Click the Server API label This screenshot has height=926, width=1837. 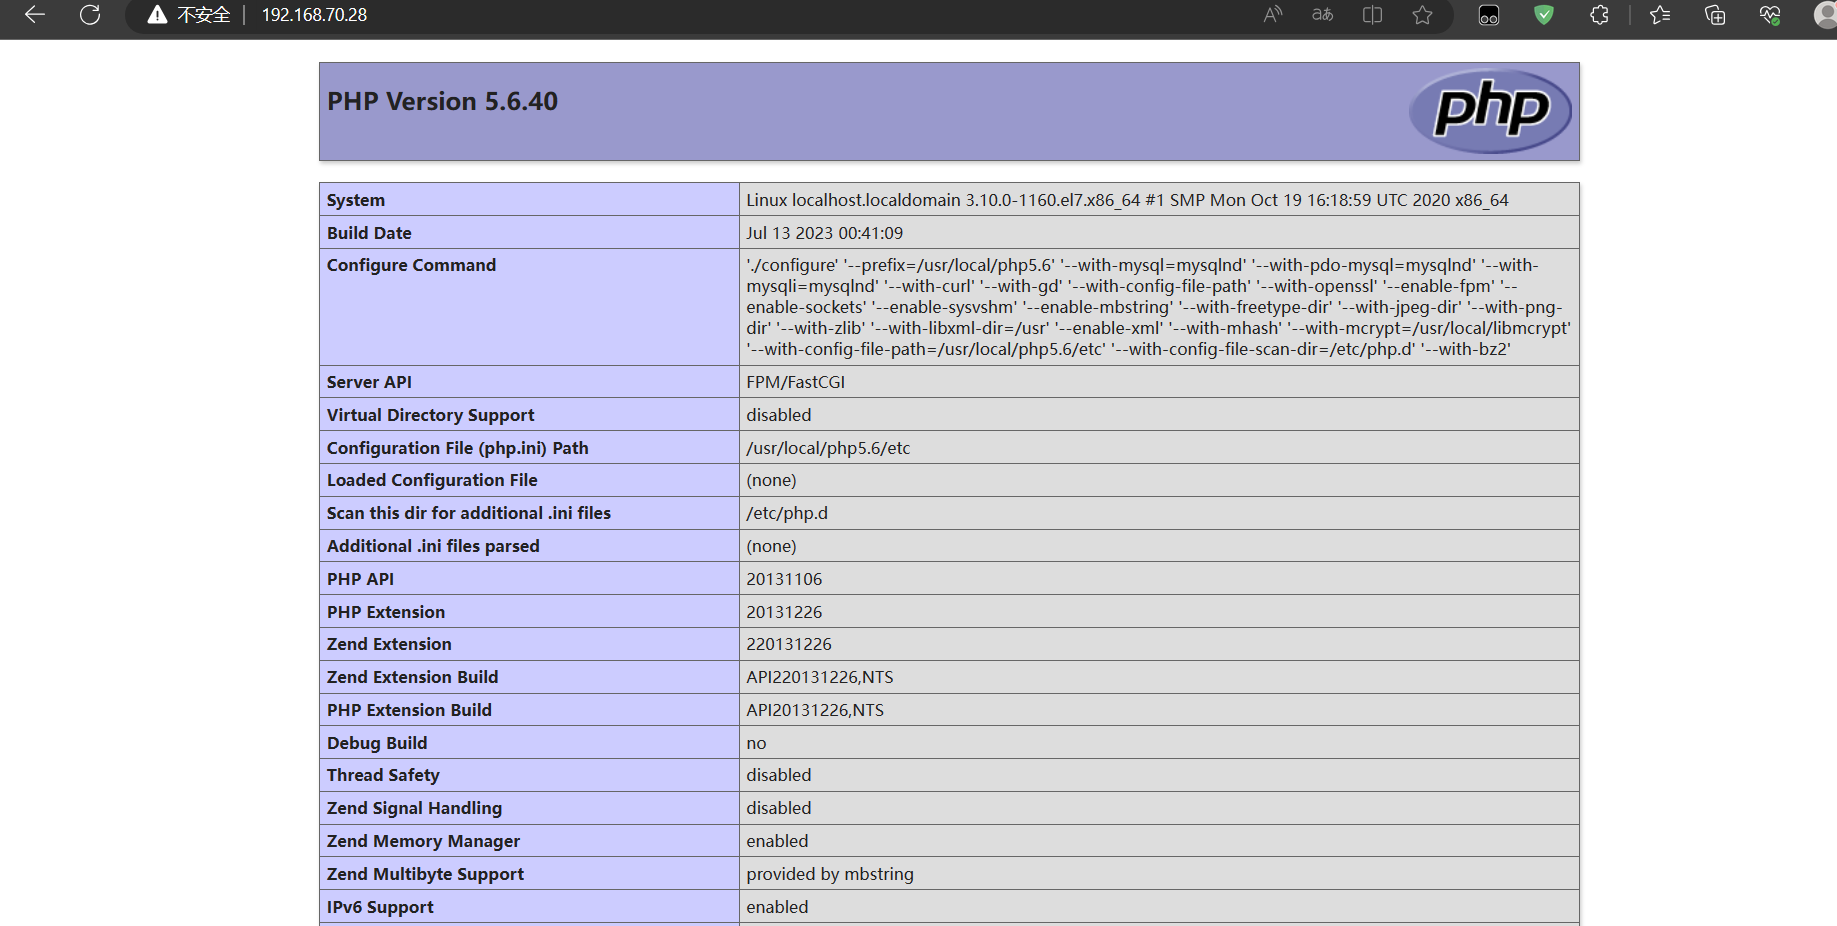click(369, 382)
